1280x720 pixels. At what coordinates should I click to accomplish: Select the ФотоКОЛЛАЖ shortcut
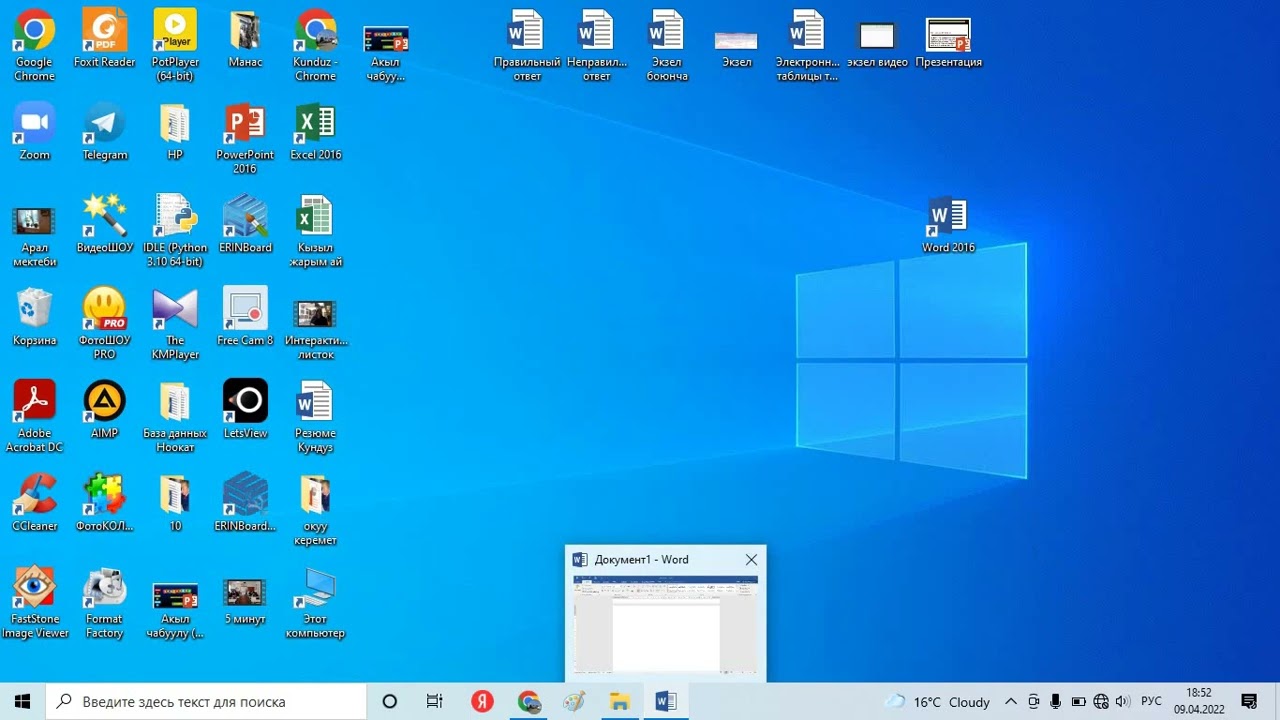coord(104,503)
